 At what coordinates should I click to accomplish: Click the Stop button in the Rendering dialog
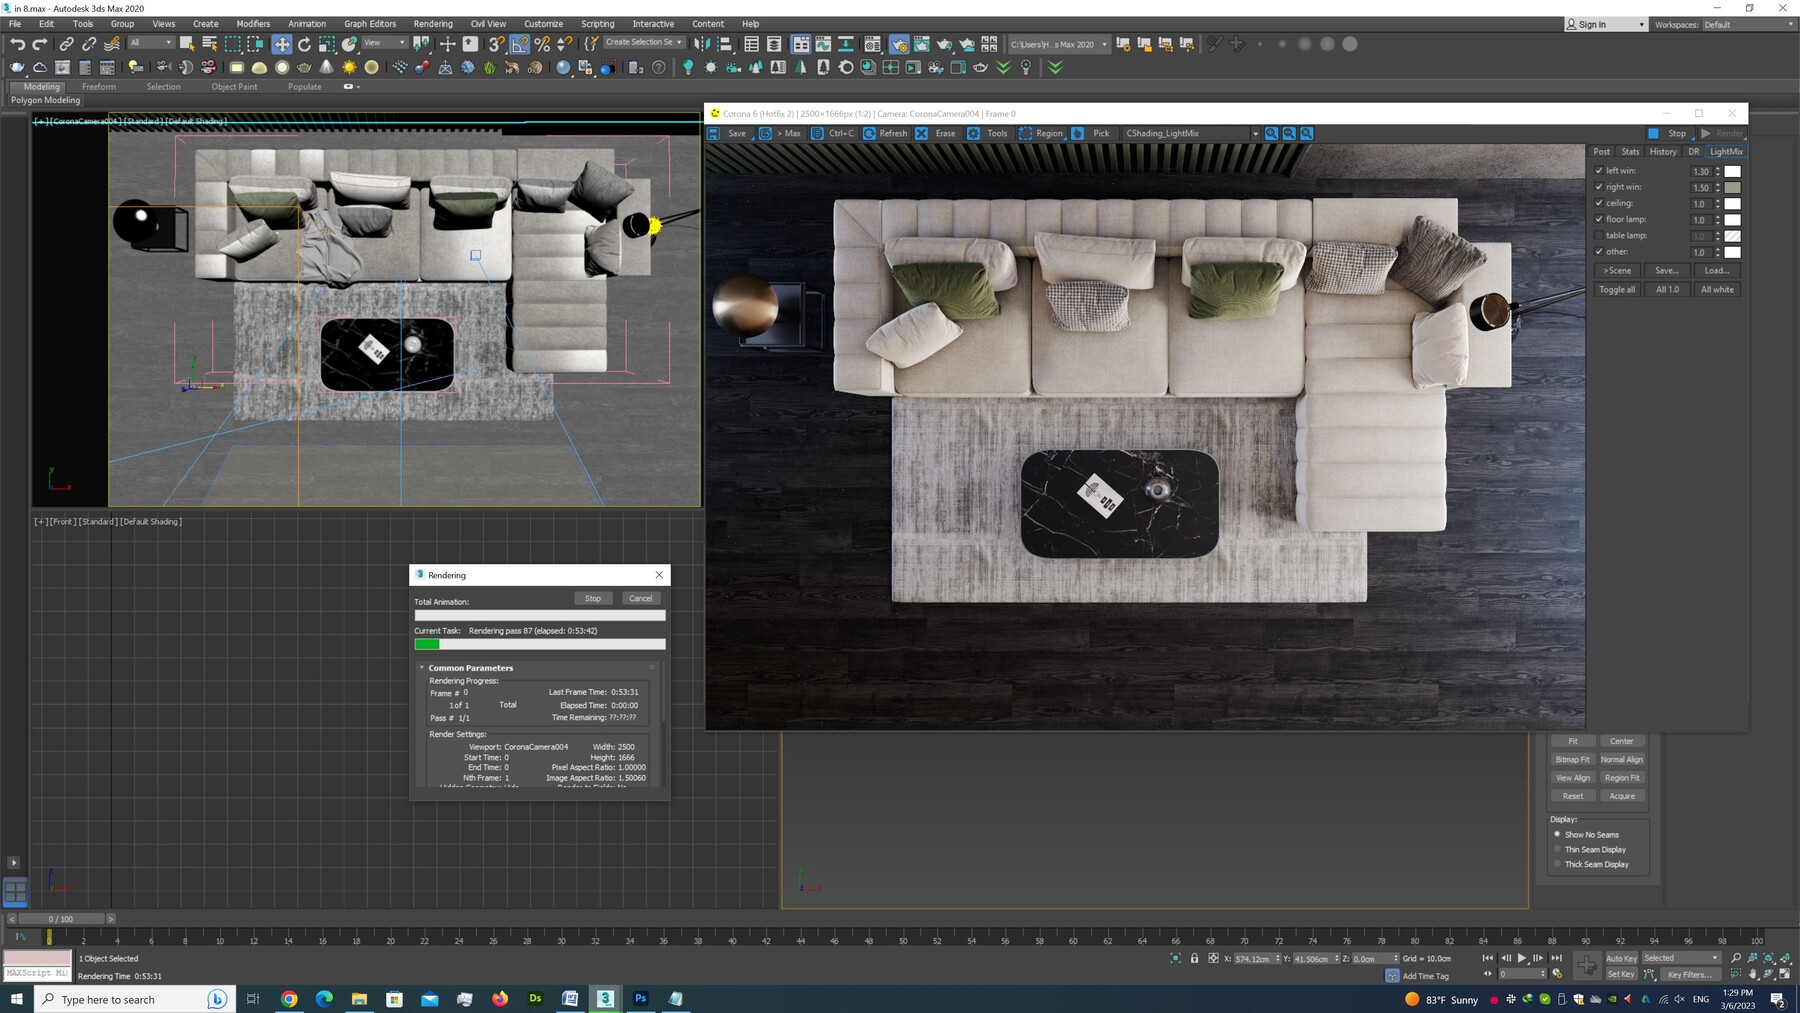coord(592,598)
